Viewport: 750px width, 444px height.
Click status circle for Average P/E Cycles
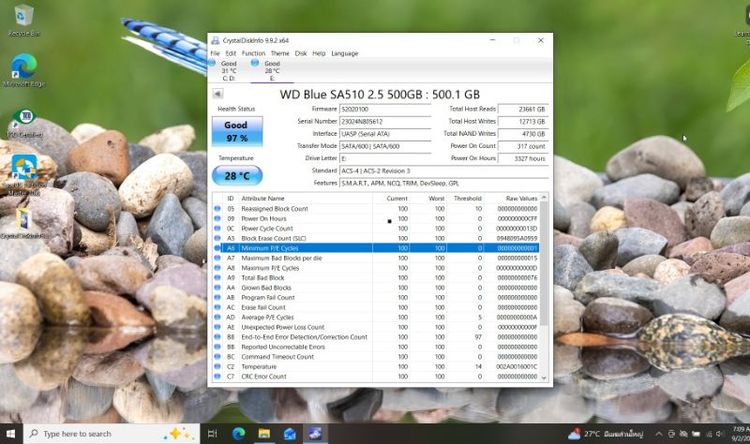coord(217,317)
